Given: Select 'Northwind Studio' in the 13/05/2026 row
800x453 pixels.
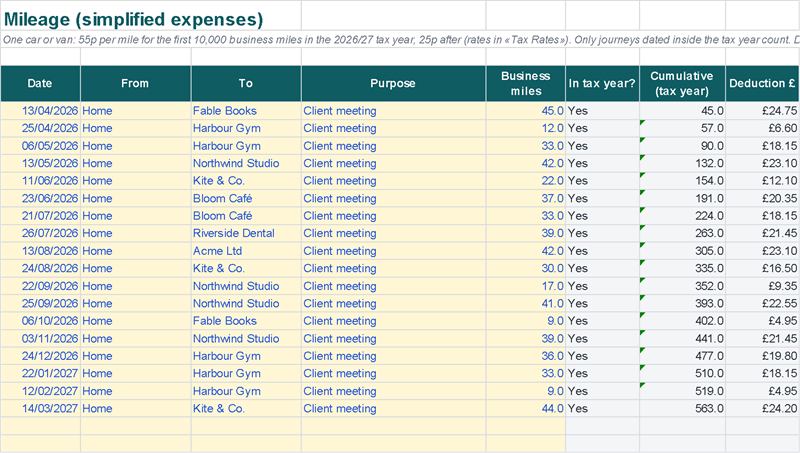Looking at the screenshot, I should coord(246,163).
